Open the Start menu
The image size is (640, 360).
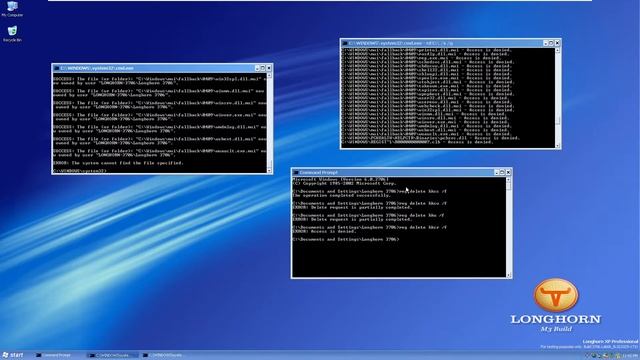click(x=13, y=355)
